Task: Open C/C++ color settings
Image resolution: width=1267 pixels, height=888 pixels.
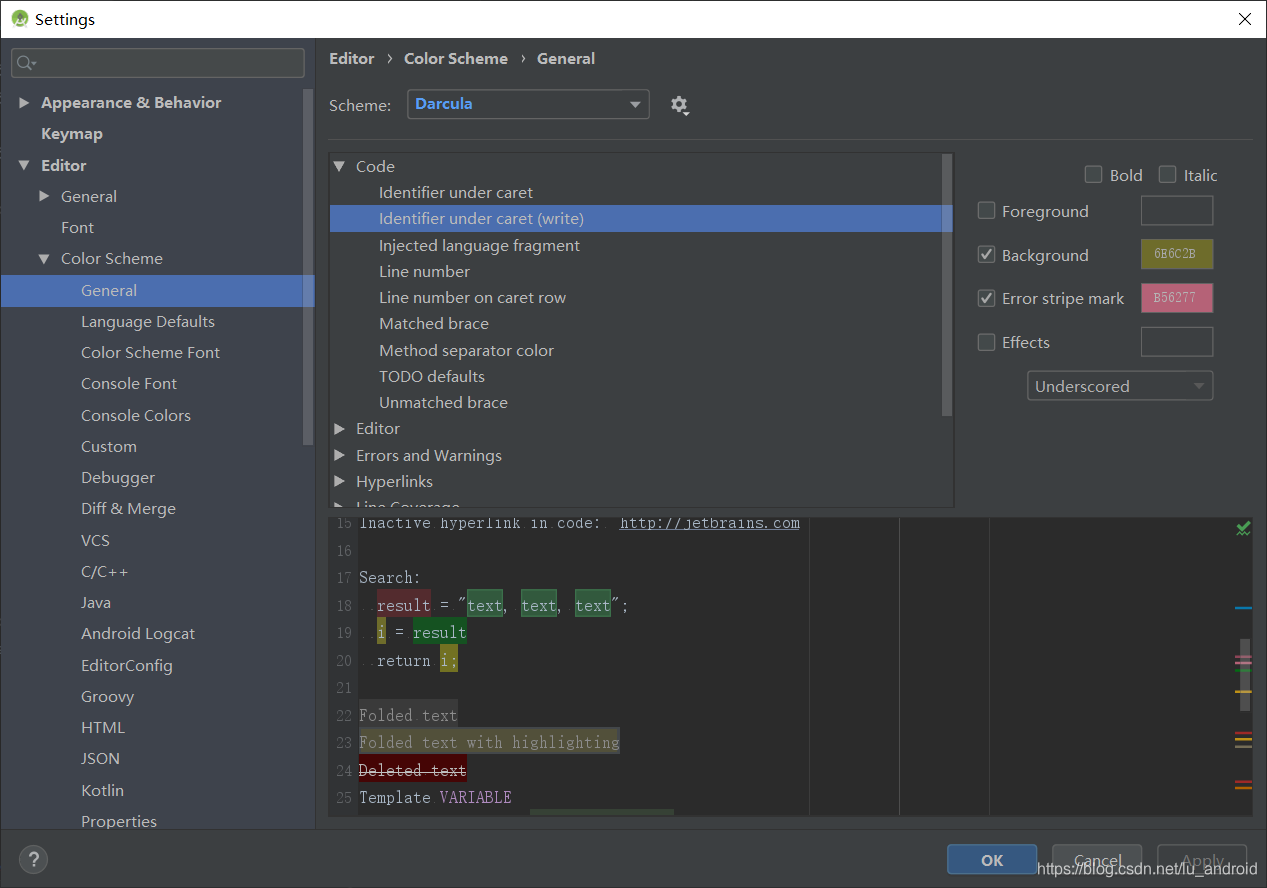Action: point(105,572)
